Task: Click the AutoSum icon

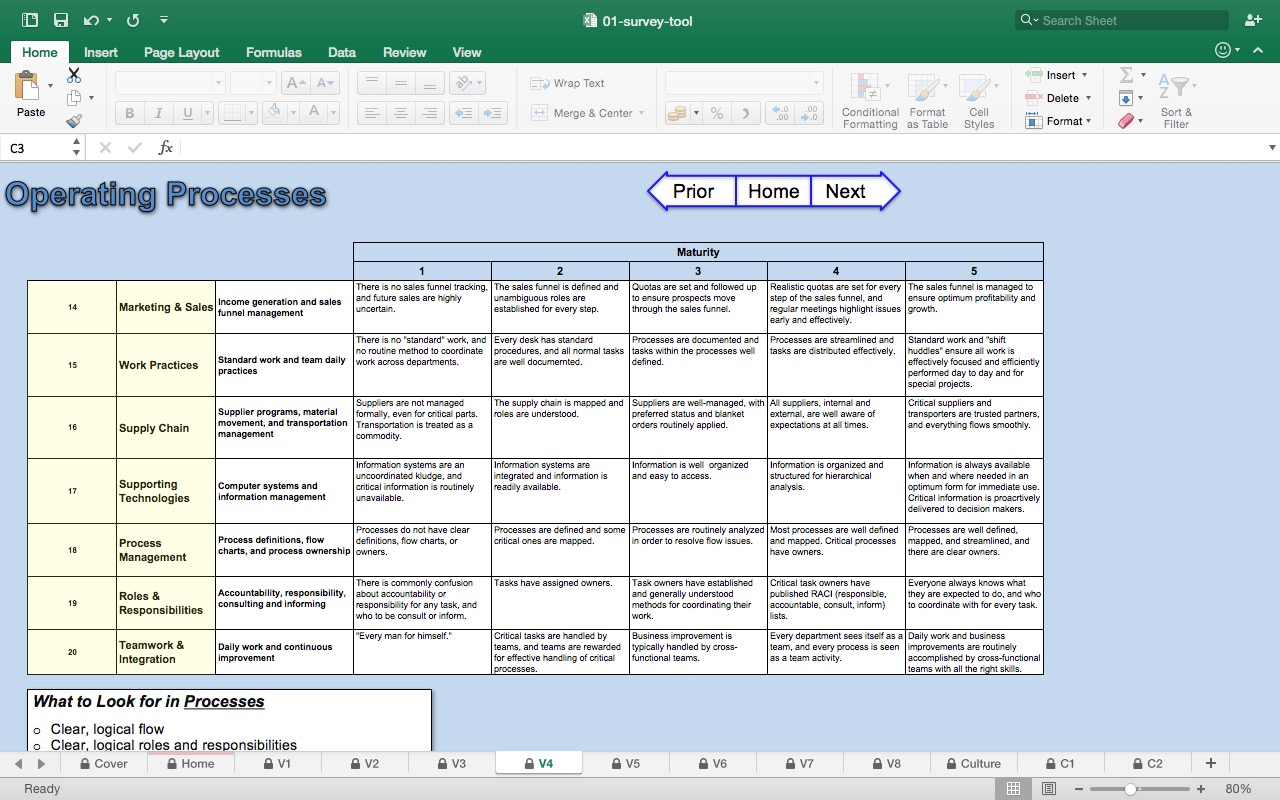Action: pos(1128,74)
